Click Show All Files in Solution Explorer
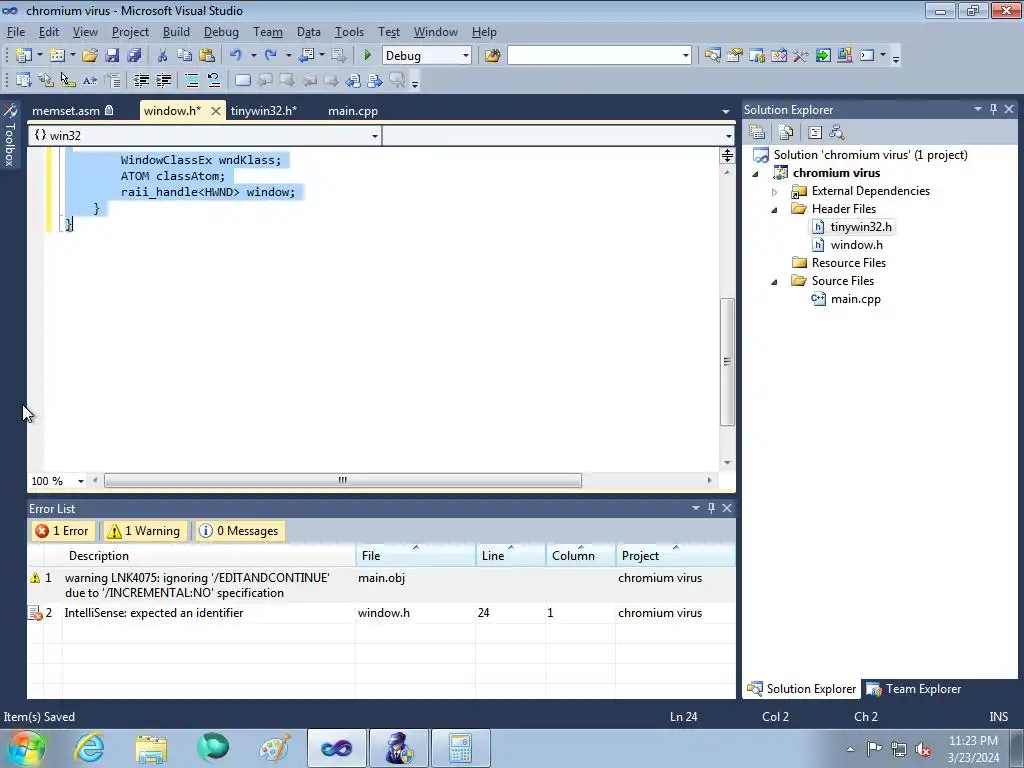Viewport: 1024px width, 768px height. 786,133
